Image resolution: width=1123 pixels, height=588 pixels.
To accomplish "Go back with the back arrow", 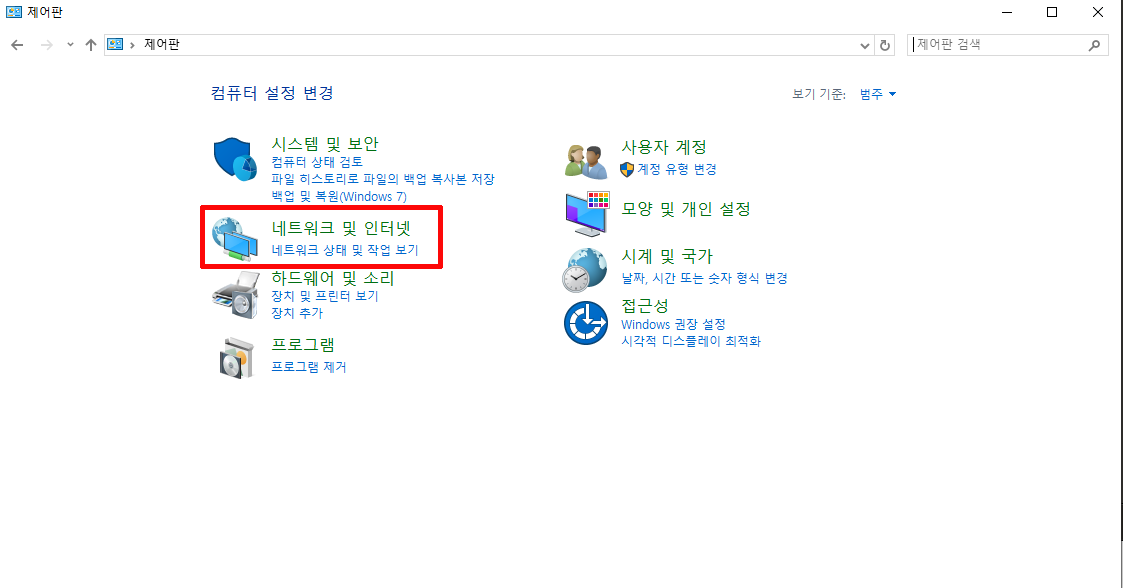I will click(x=17, y=45).
